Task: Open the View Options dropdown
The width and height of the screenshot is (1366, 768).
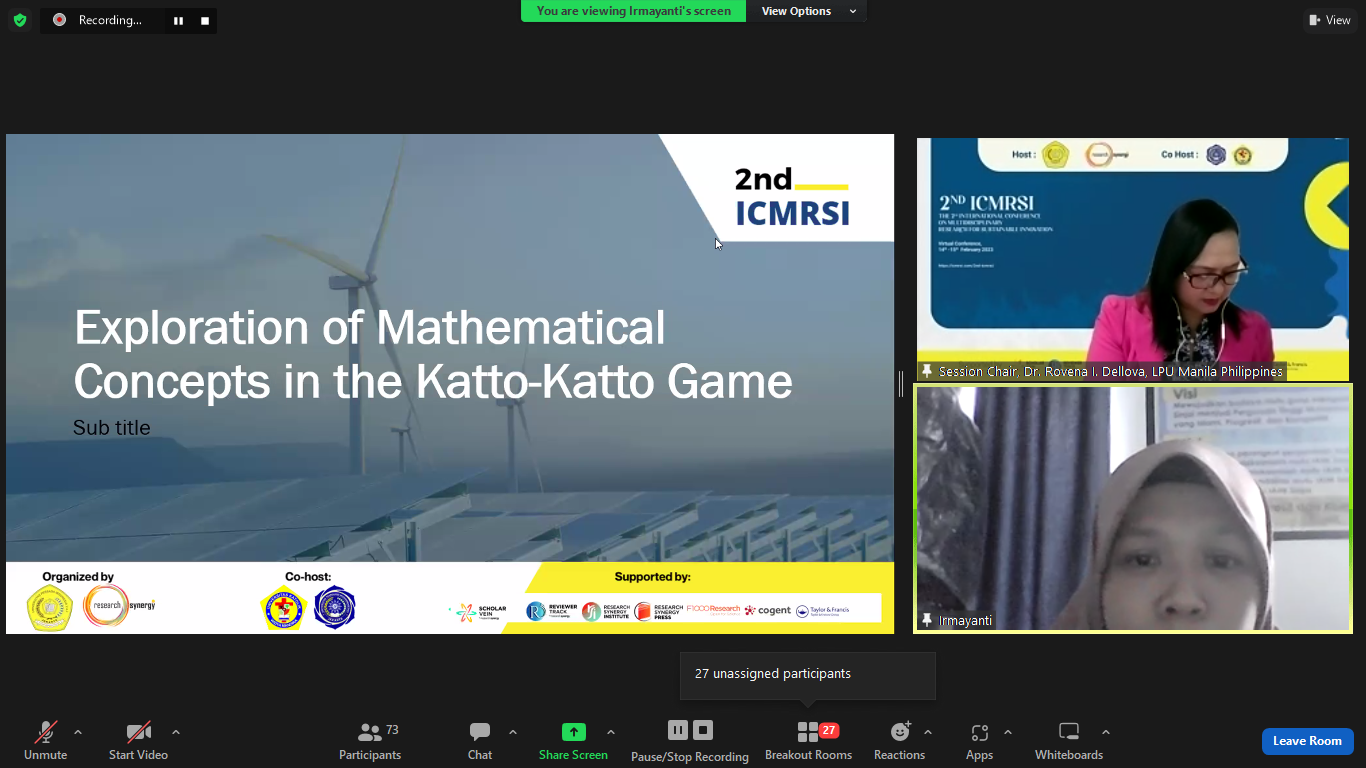Action: (808, 11)
